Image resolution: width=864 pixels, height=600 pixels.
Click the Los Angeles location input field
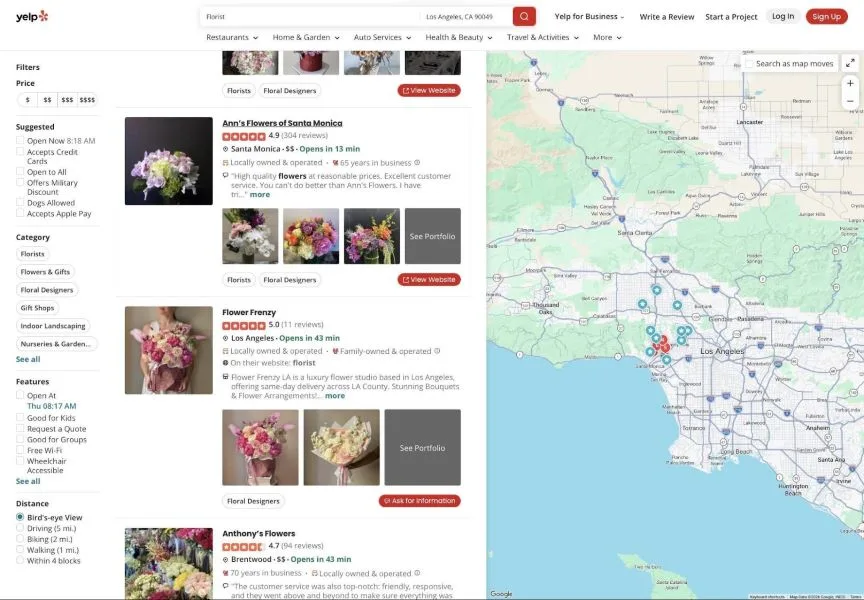pyautogui.click(x=466, y=17)
